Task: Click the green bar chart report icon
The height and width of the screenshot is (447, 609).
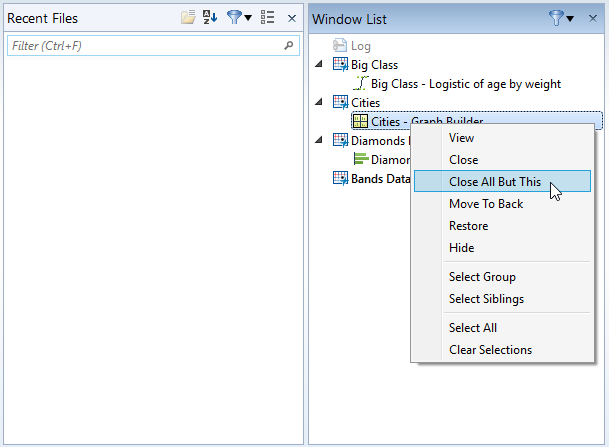Action: (x=361, y=159)
